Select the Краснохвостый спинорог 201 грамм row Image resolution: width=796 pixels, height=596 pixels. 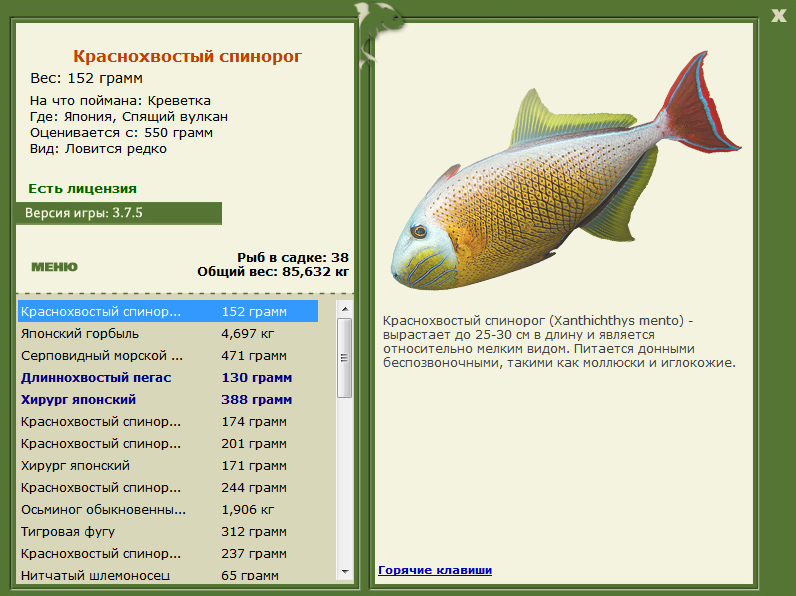(x=168, y=444)
